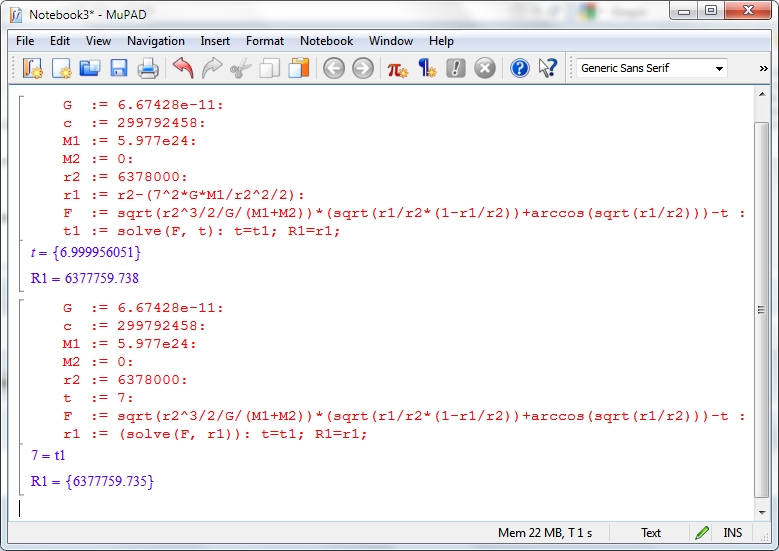Open the Notebook menu
The width and height of the screenshot is (779, 551).
pos(326,41)
